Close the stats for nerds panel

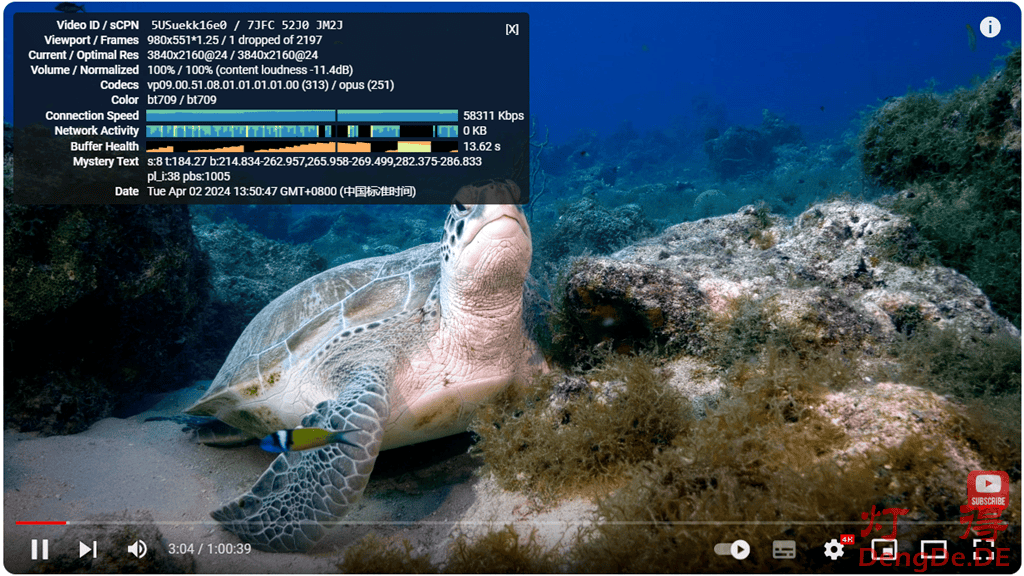[x=512, y=29]
